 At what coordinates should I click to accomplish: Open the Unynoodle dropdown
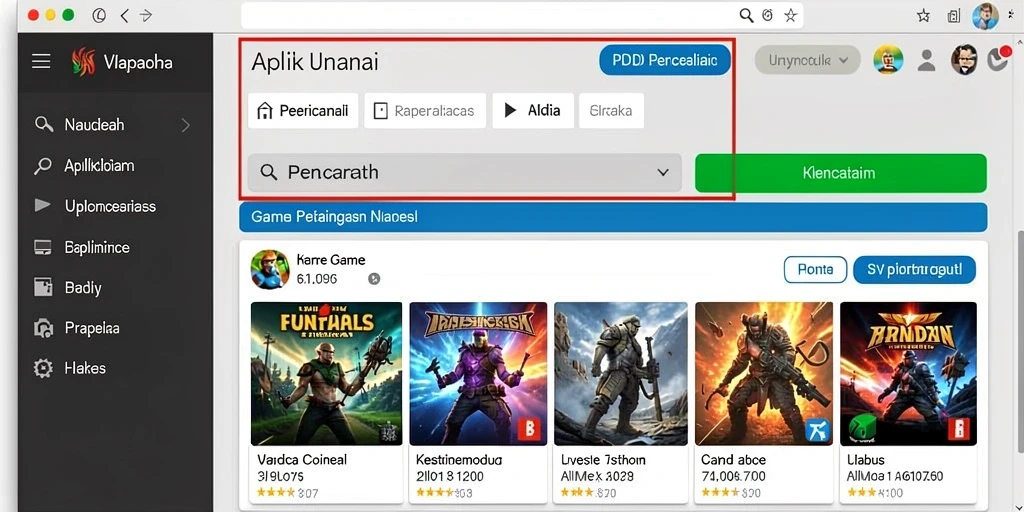(x=807, y=60)
